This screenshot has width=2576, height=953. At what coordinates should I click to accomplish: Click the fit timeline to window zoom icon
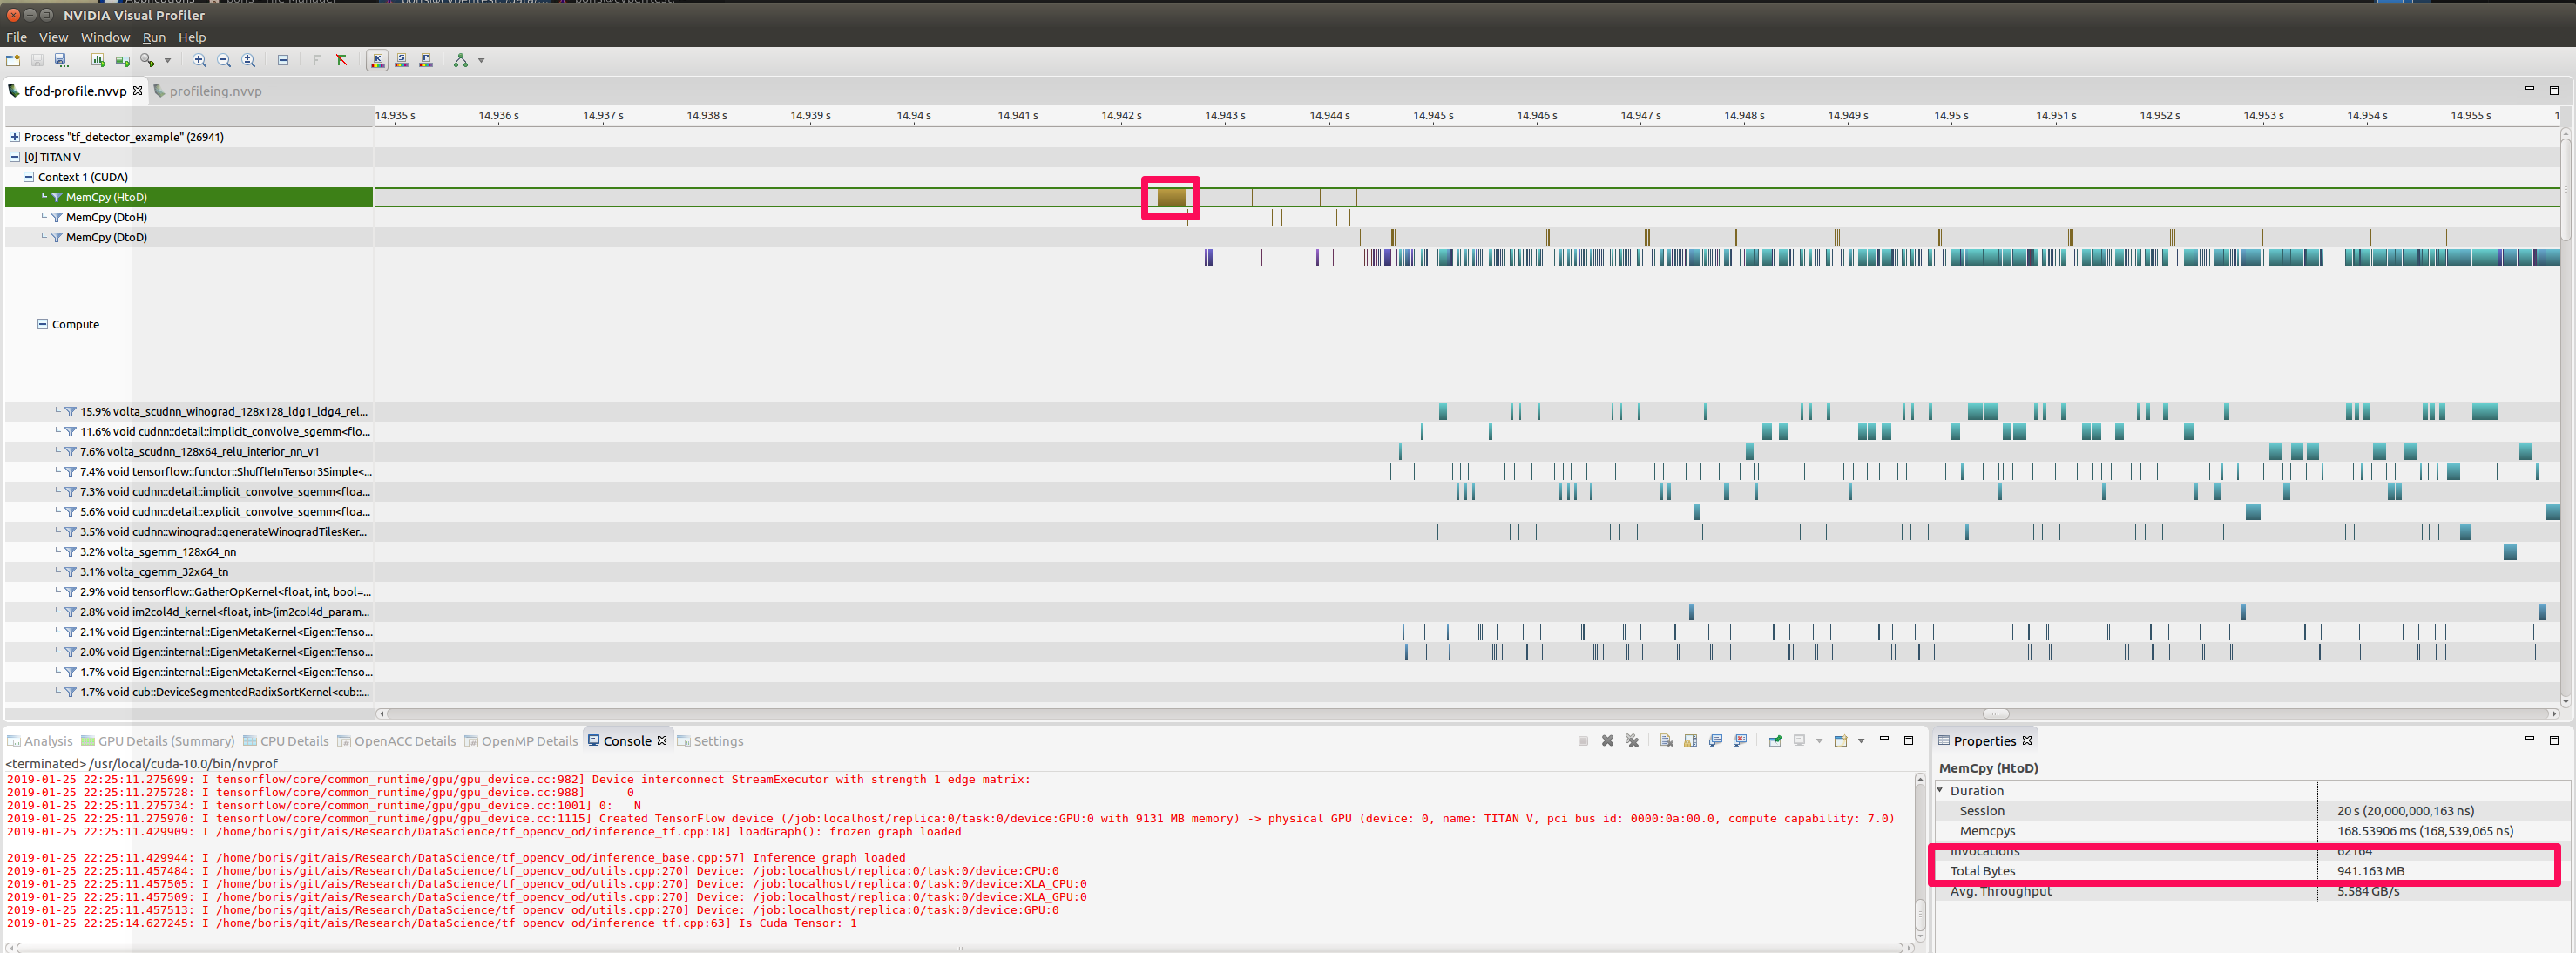coord(249,60)
